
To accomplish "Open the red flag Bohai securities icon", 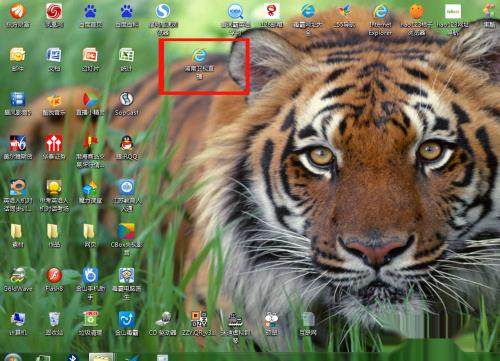I will click(x=90, y=143).
